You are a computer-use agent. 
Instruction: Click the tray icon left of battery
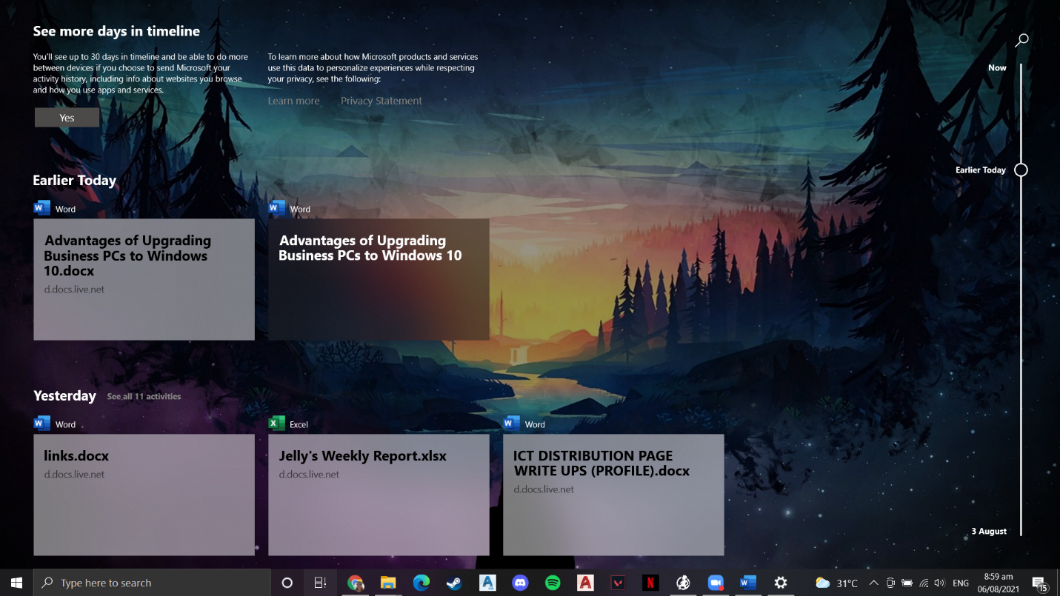point(890,582)
